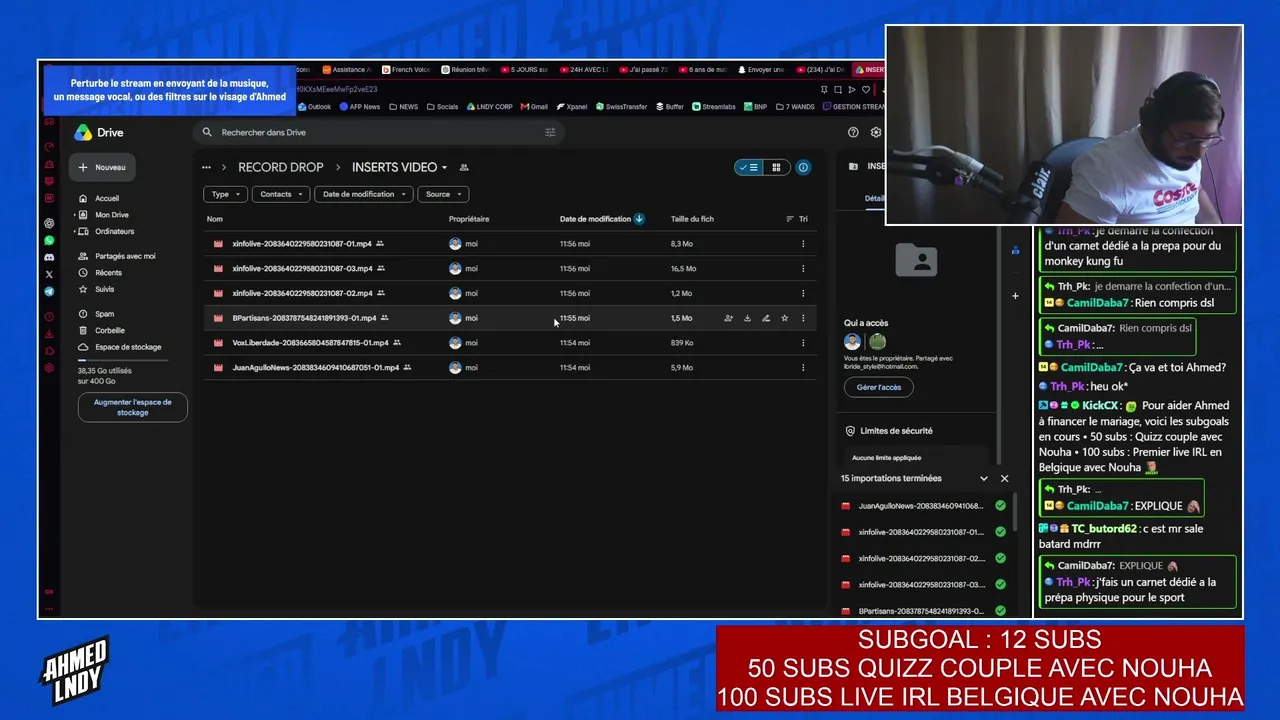Viewport: 1280px width, 720px height.
Task: Open the Source filter dropdown
Action: tap(443, 194)
